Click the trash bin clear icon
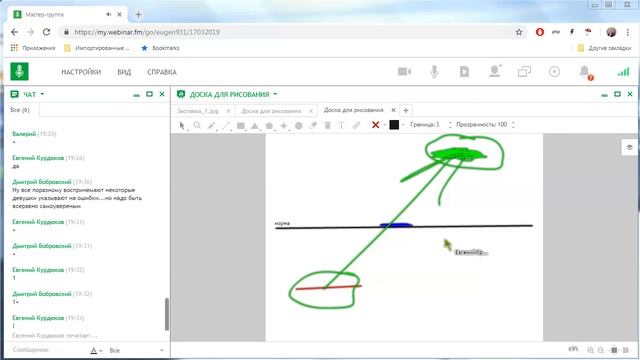This screenshot has height=360, width=640. tap(327, 125)
